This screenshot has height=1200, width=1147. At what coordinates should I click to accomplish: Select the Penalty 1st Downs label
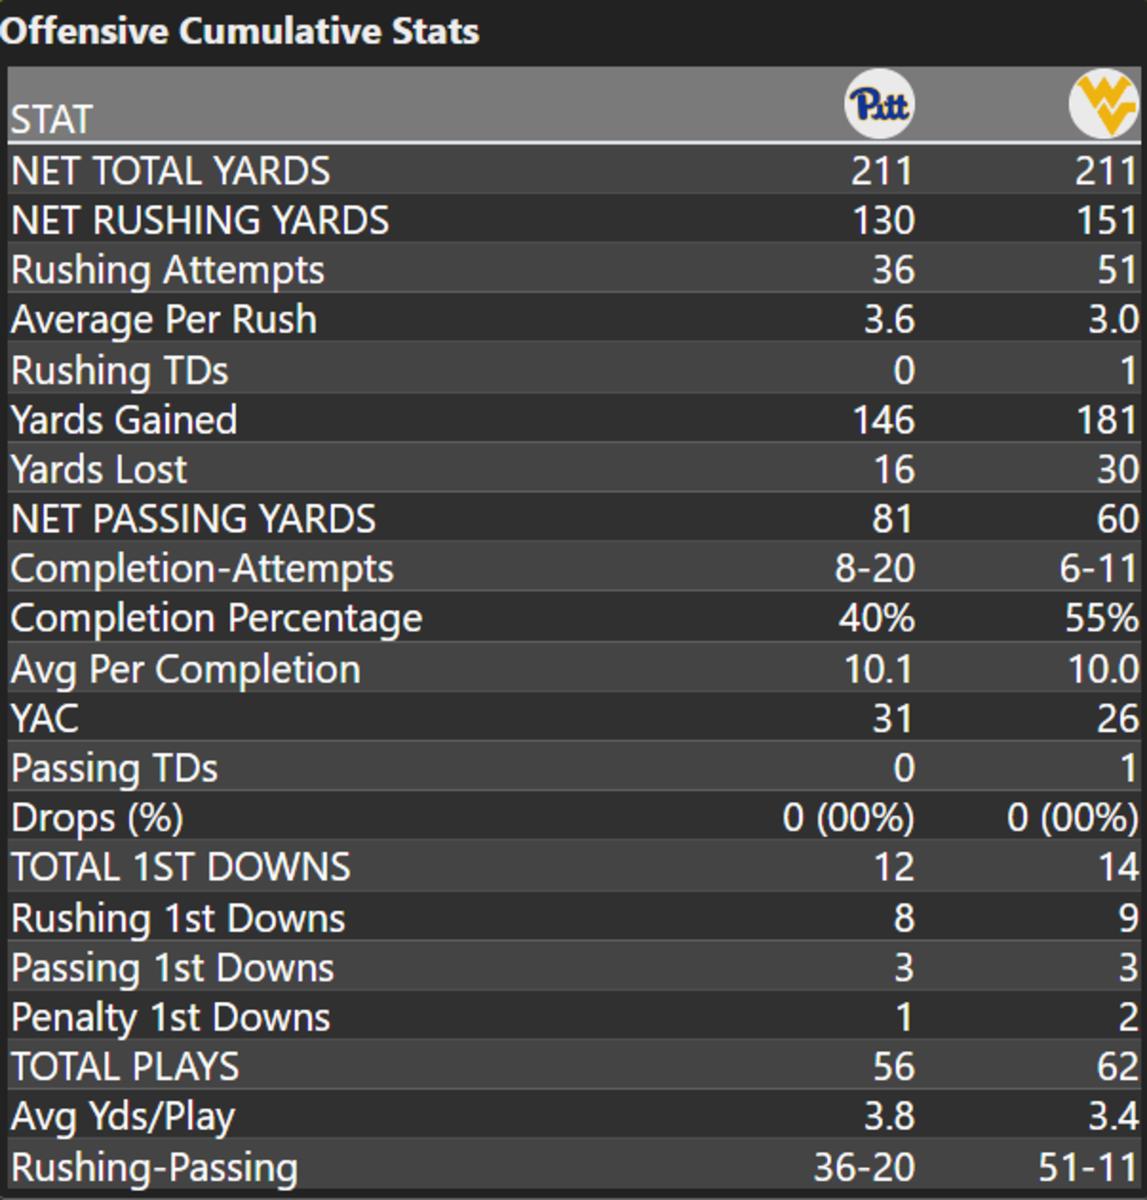click(171, 1017)
